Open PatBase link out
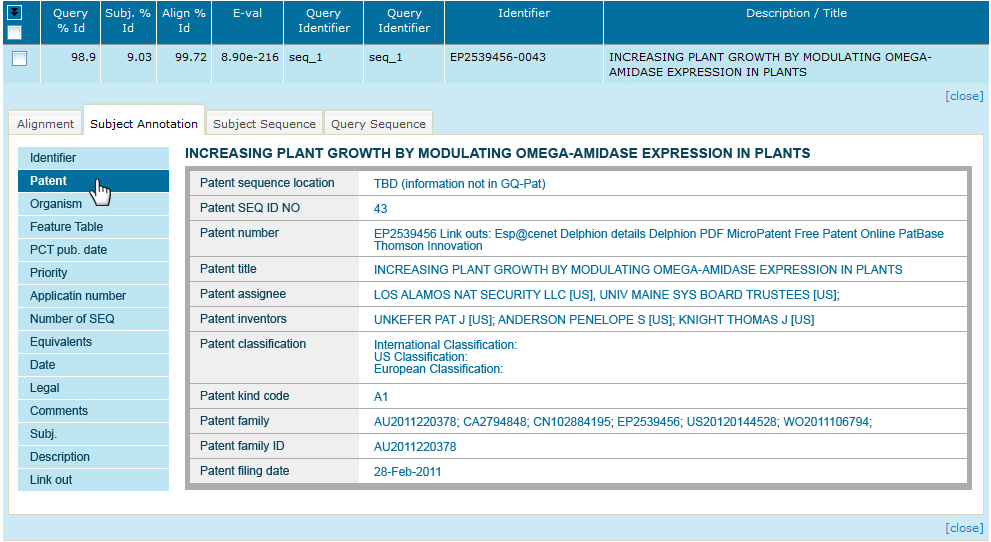Image resolution: width=991 pixels, height=542 pixels. (921, 234)
